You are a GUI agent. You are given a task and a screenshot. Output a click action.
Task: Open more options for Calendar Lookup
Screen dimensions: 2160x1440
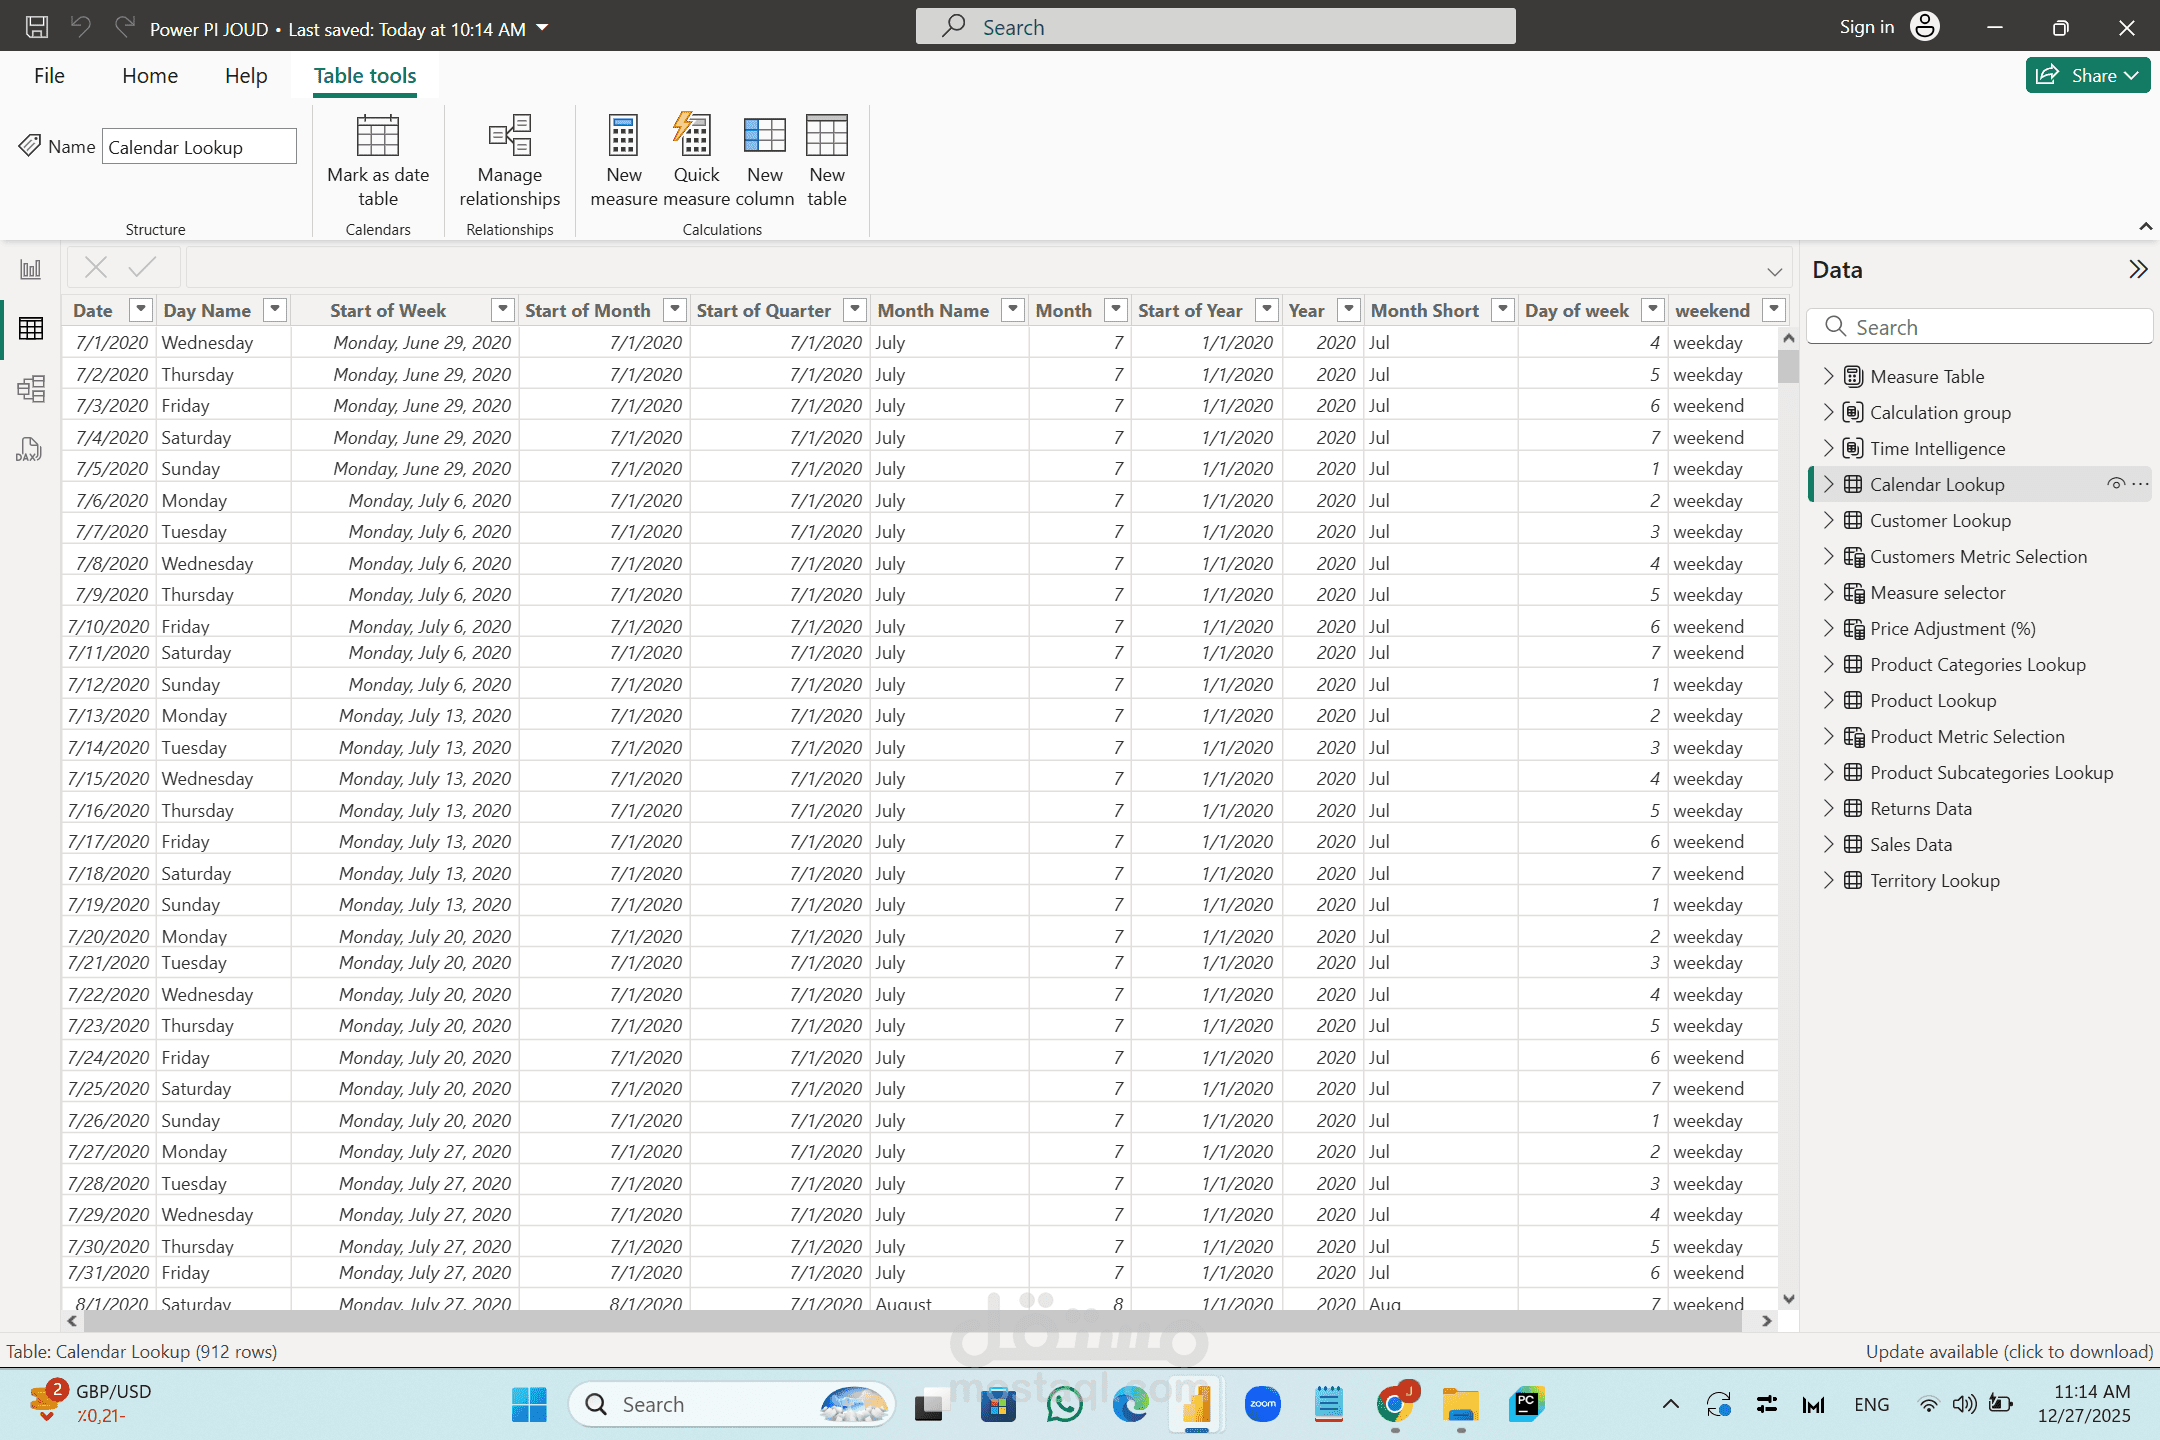pyautogui.click(x=2140, y=484)
